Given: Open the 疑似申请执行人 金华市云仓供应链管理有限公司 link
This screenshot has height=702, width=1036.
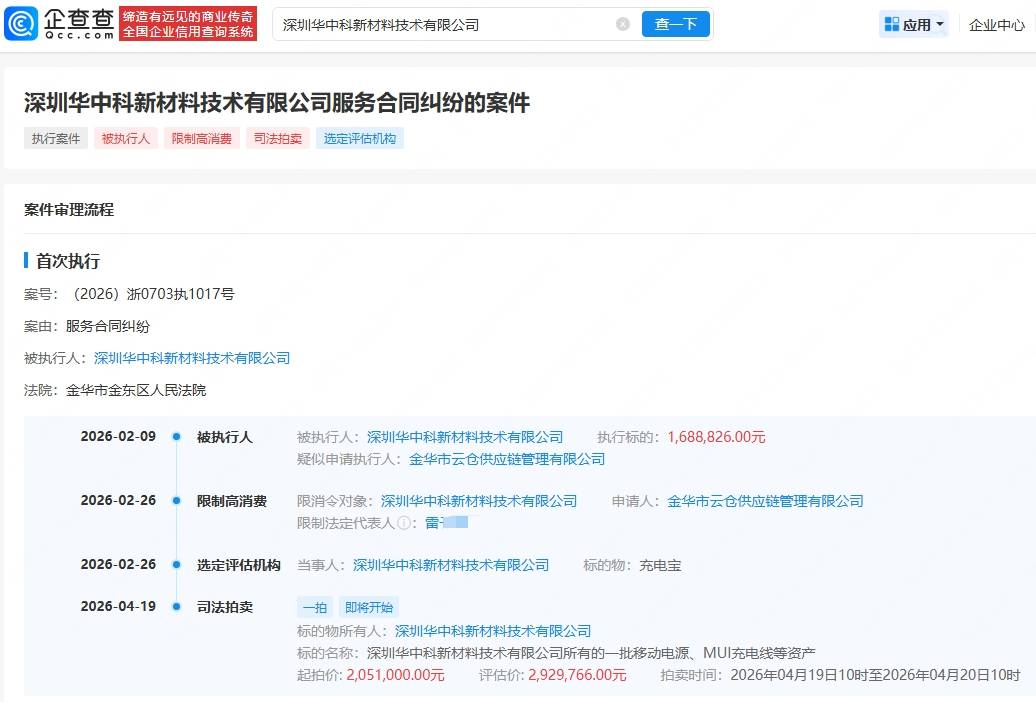Looking at the screenshot, I should point(507,459).
